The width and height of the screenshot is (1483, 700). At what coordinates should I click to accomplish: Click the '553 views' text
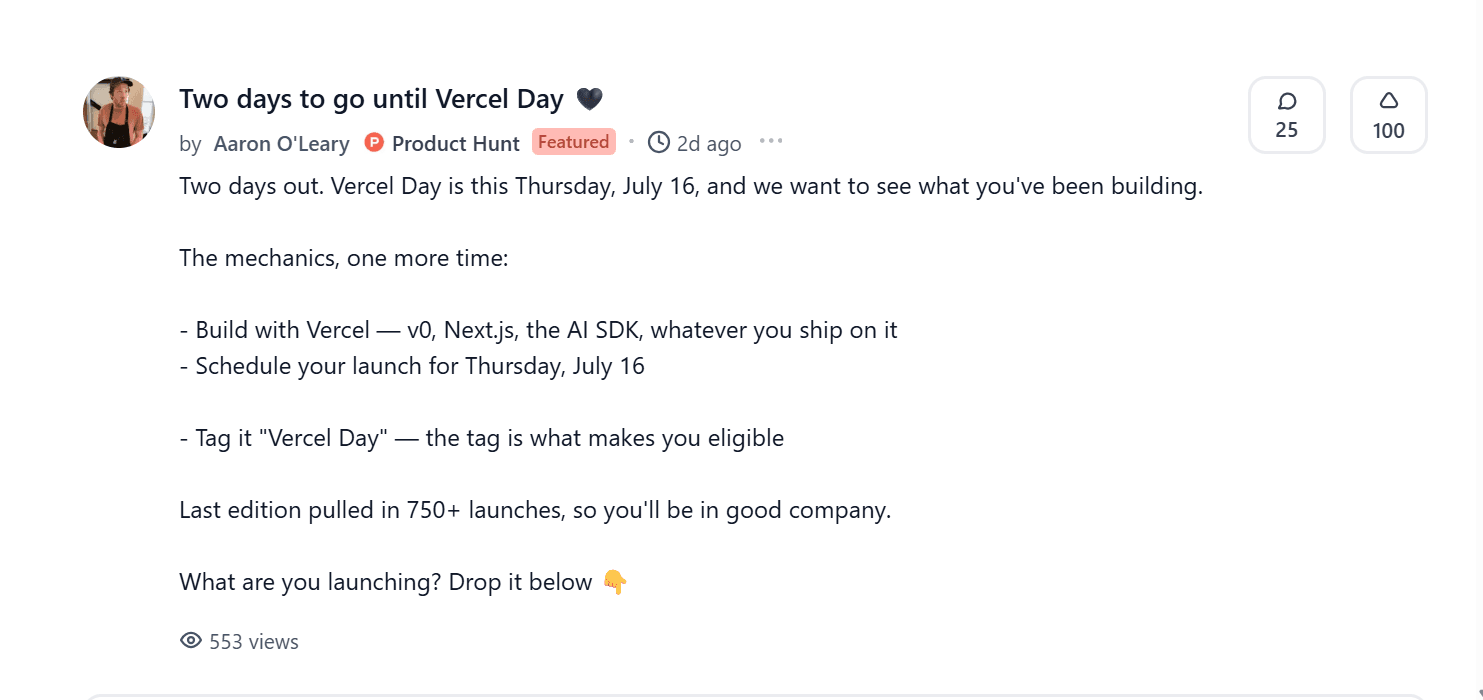point(254,642)
